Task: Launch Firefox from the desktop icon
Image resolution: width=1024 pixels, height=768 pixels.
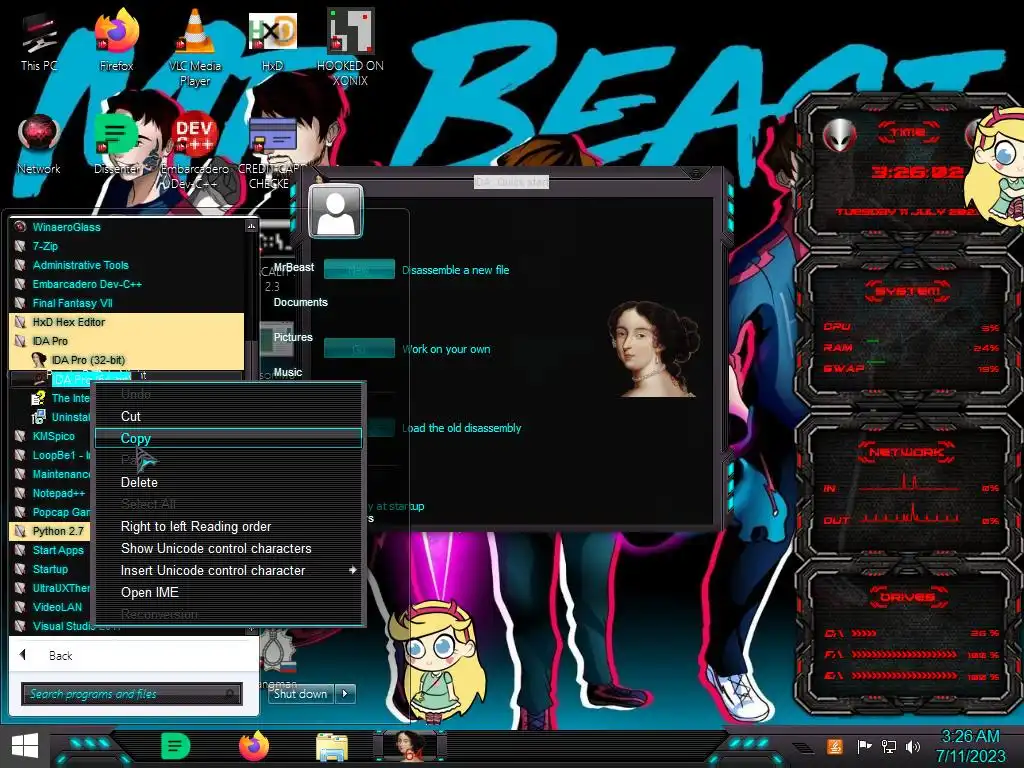Action: click(x=116, y=40)
